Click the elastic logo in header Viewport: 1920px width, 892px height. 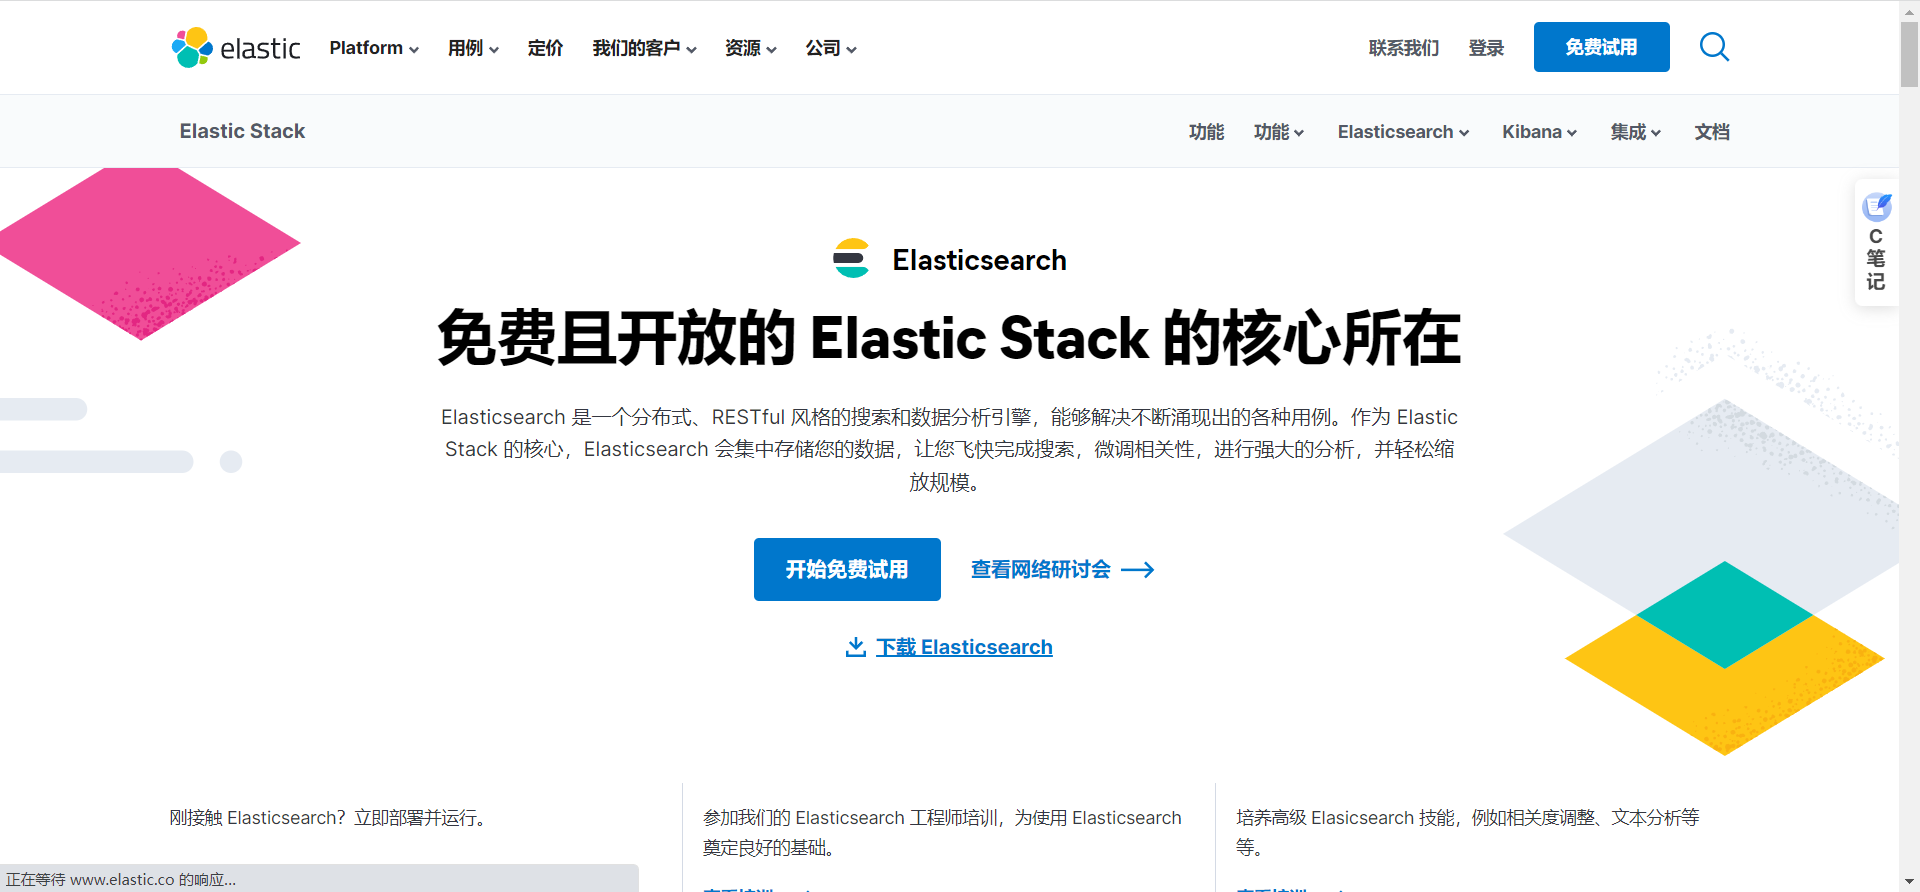[x=236, y=48]
